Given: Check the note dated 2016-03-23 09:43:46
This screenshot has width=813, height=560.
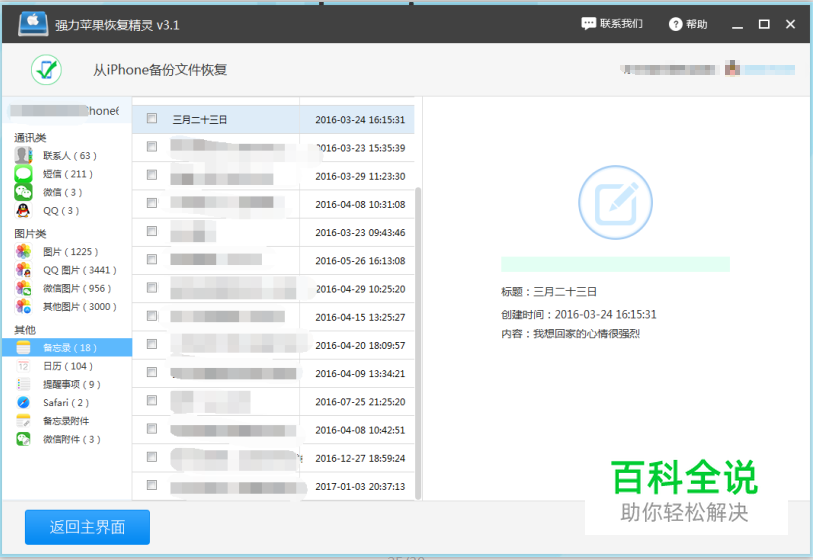Looking at the screenshot, I should point(152,231).
